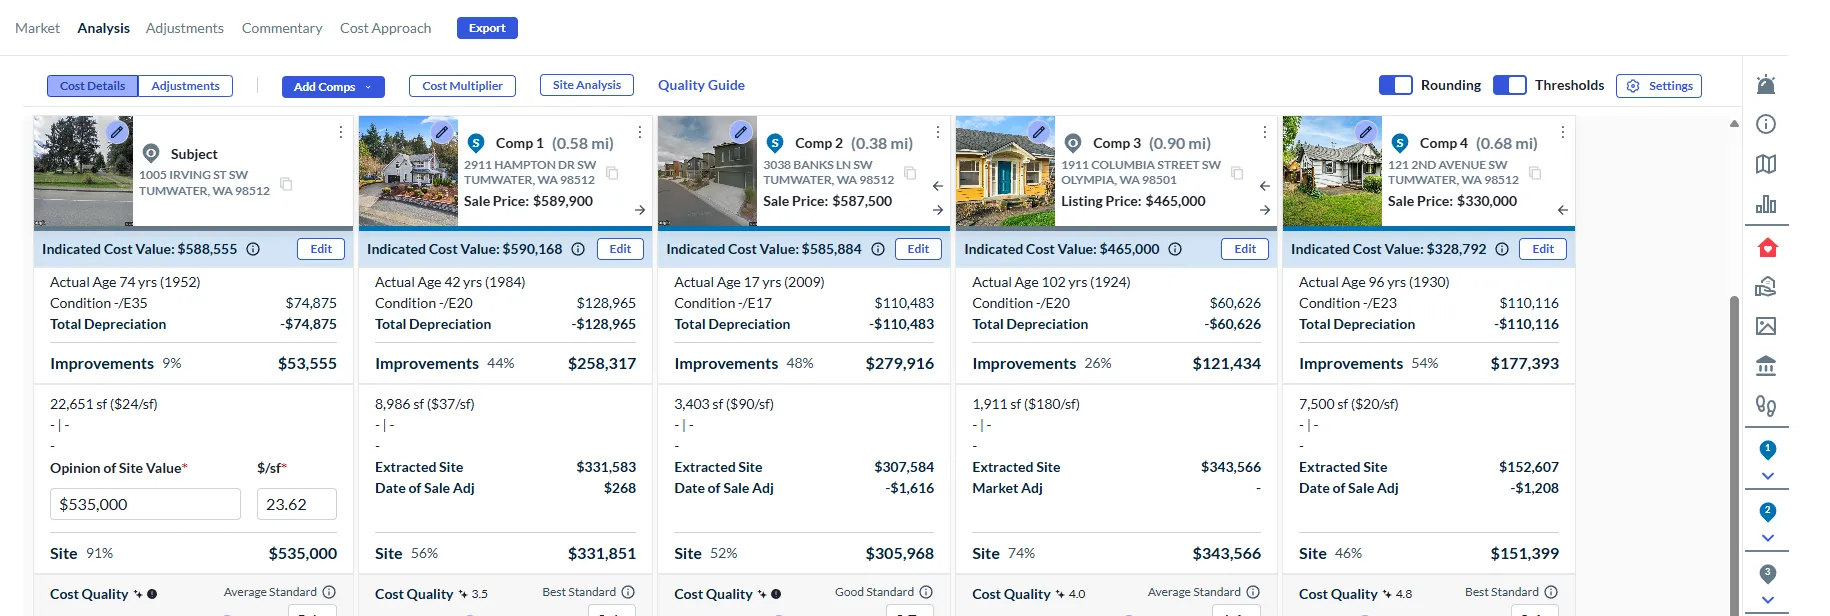Open the map icon in right sidebar
1830x616 pixels.
1766,164
